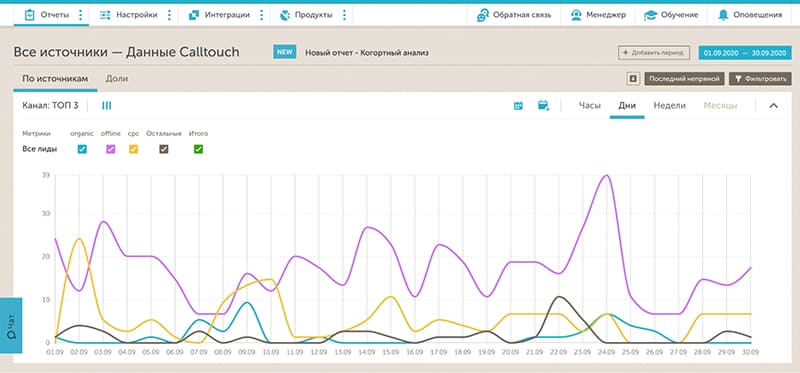The image size is (800, 373).
Task: Open Оповещения link
Action: click(x=757, y=15)
